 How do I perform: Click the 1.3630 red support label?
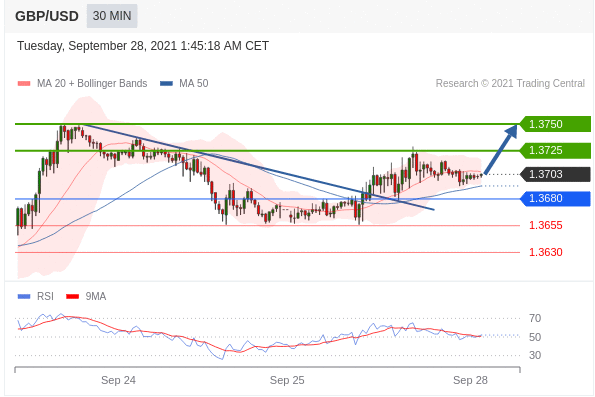coord(546,252)
